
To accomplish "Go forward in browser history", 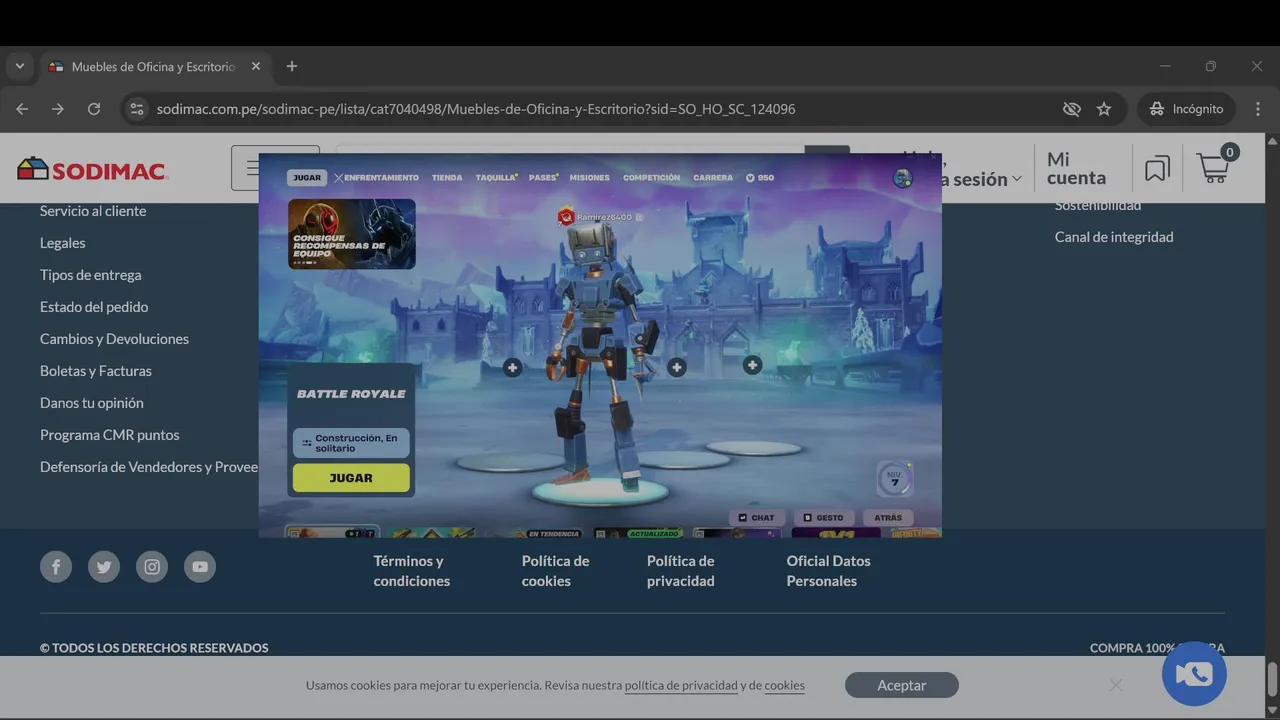I will [58, 109].
